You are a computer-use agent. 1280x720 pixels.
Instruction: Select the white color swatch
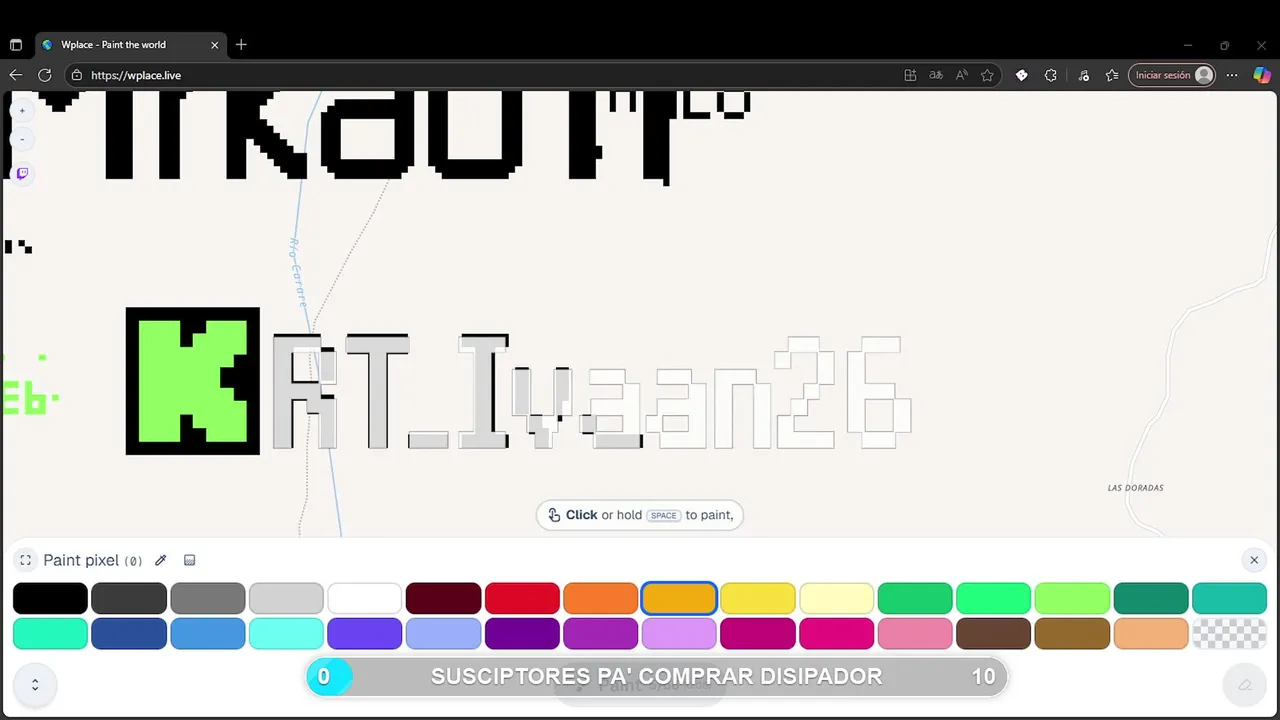pyautogui.click(x=365, y=598)
